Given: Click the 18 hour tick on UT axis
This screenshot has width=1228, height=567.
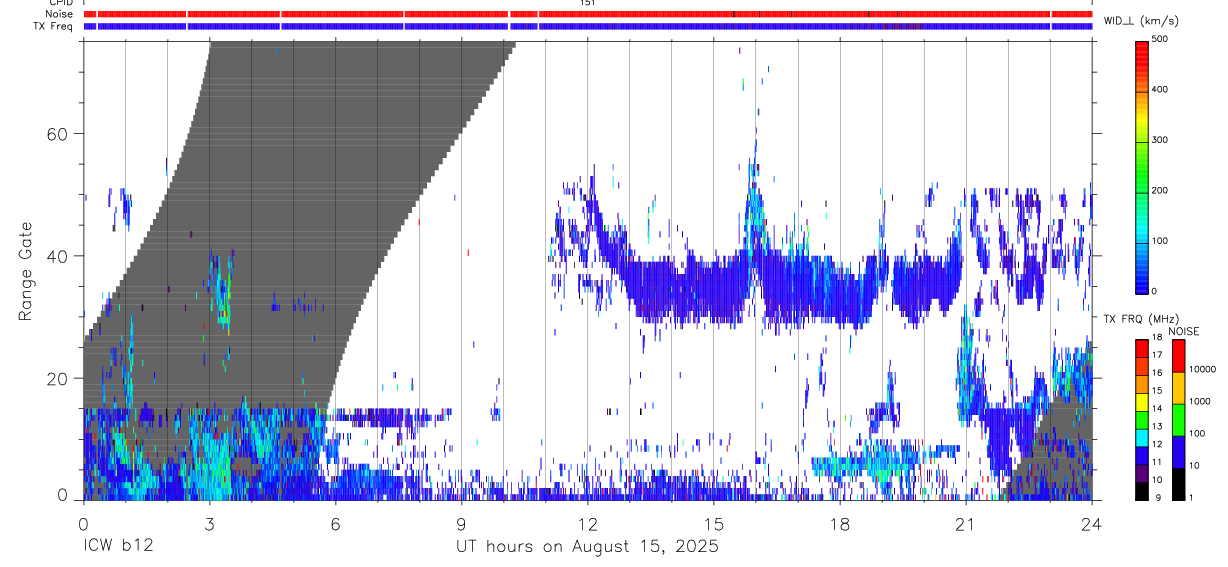Looking at the screenshot, I should [x=839, y=523].
